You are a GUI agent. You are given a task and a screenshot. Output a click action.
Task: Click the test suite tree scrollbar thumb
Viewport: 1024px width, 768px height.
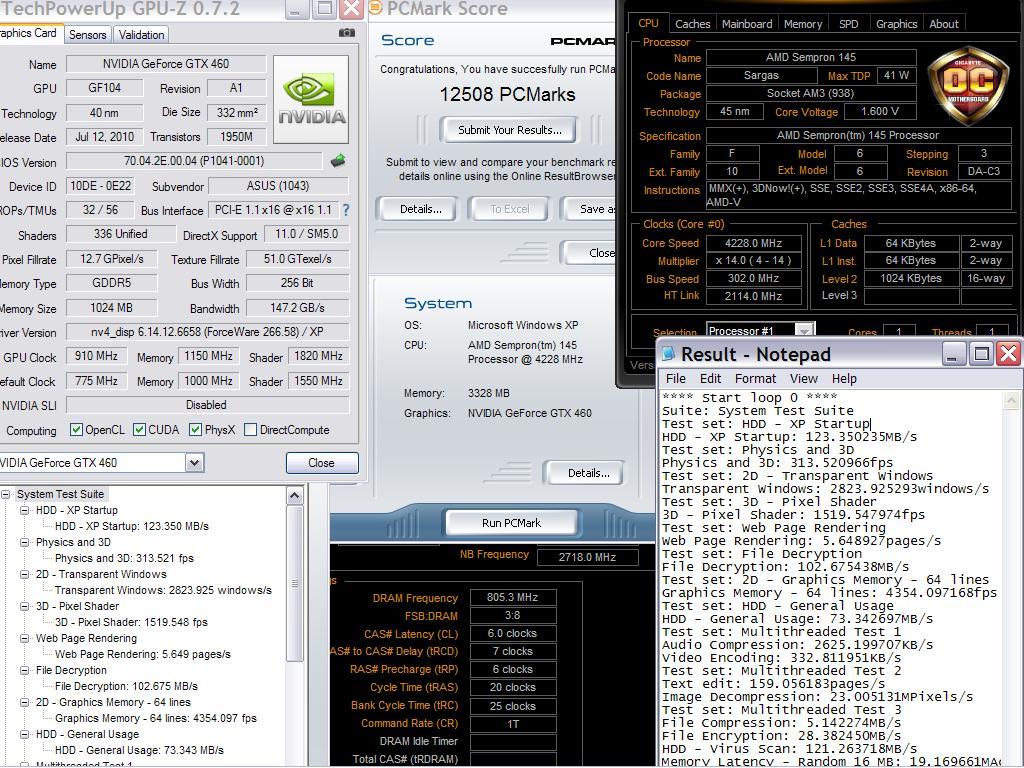click(295, 583)
